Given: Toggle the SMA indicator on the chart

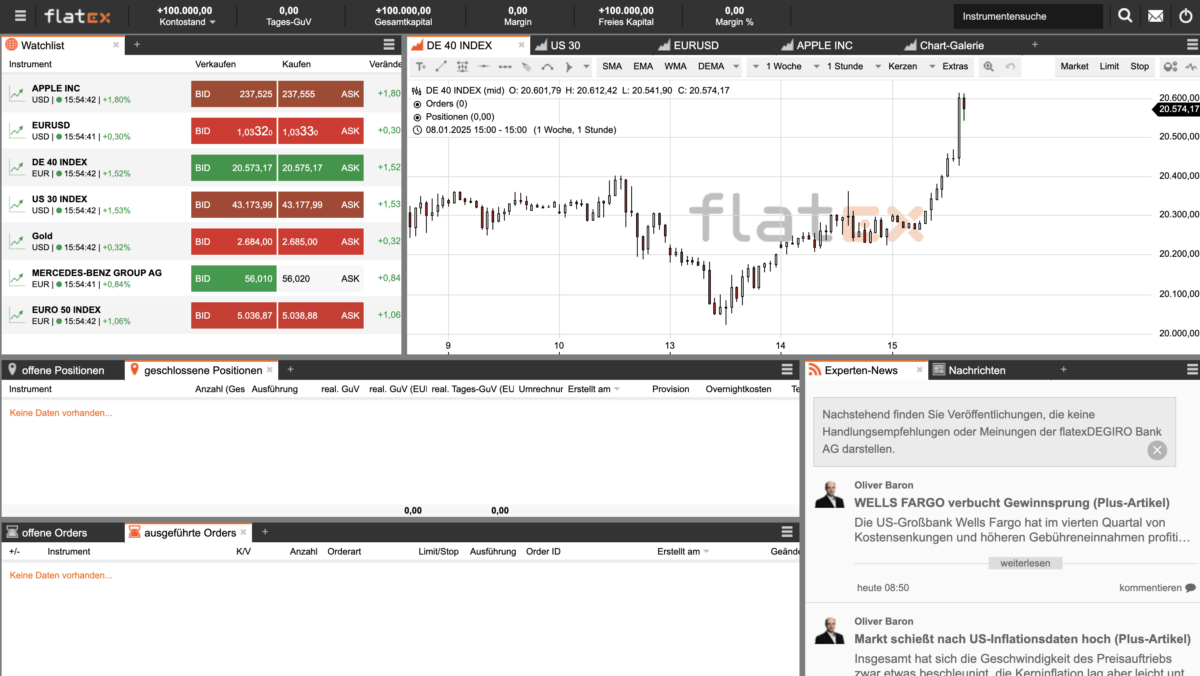Looking at the screenshot, I should click(x=612, y=67).
